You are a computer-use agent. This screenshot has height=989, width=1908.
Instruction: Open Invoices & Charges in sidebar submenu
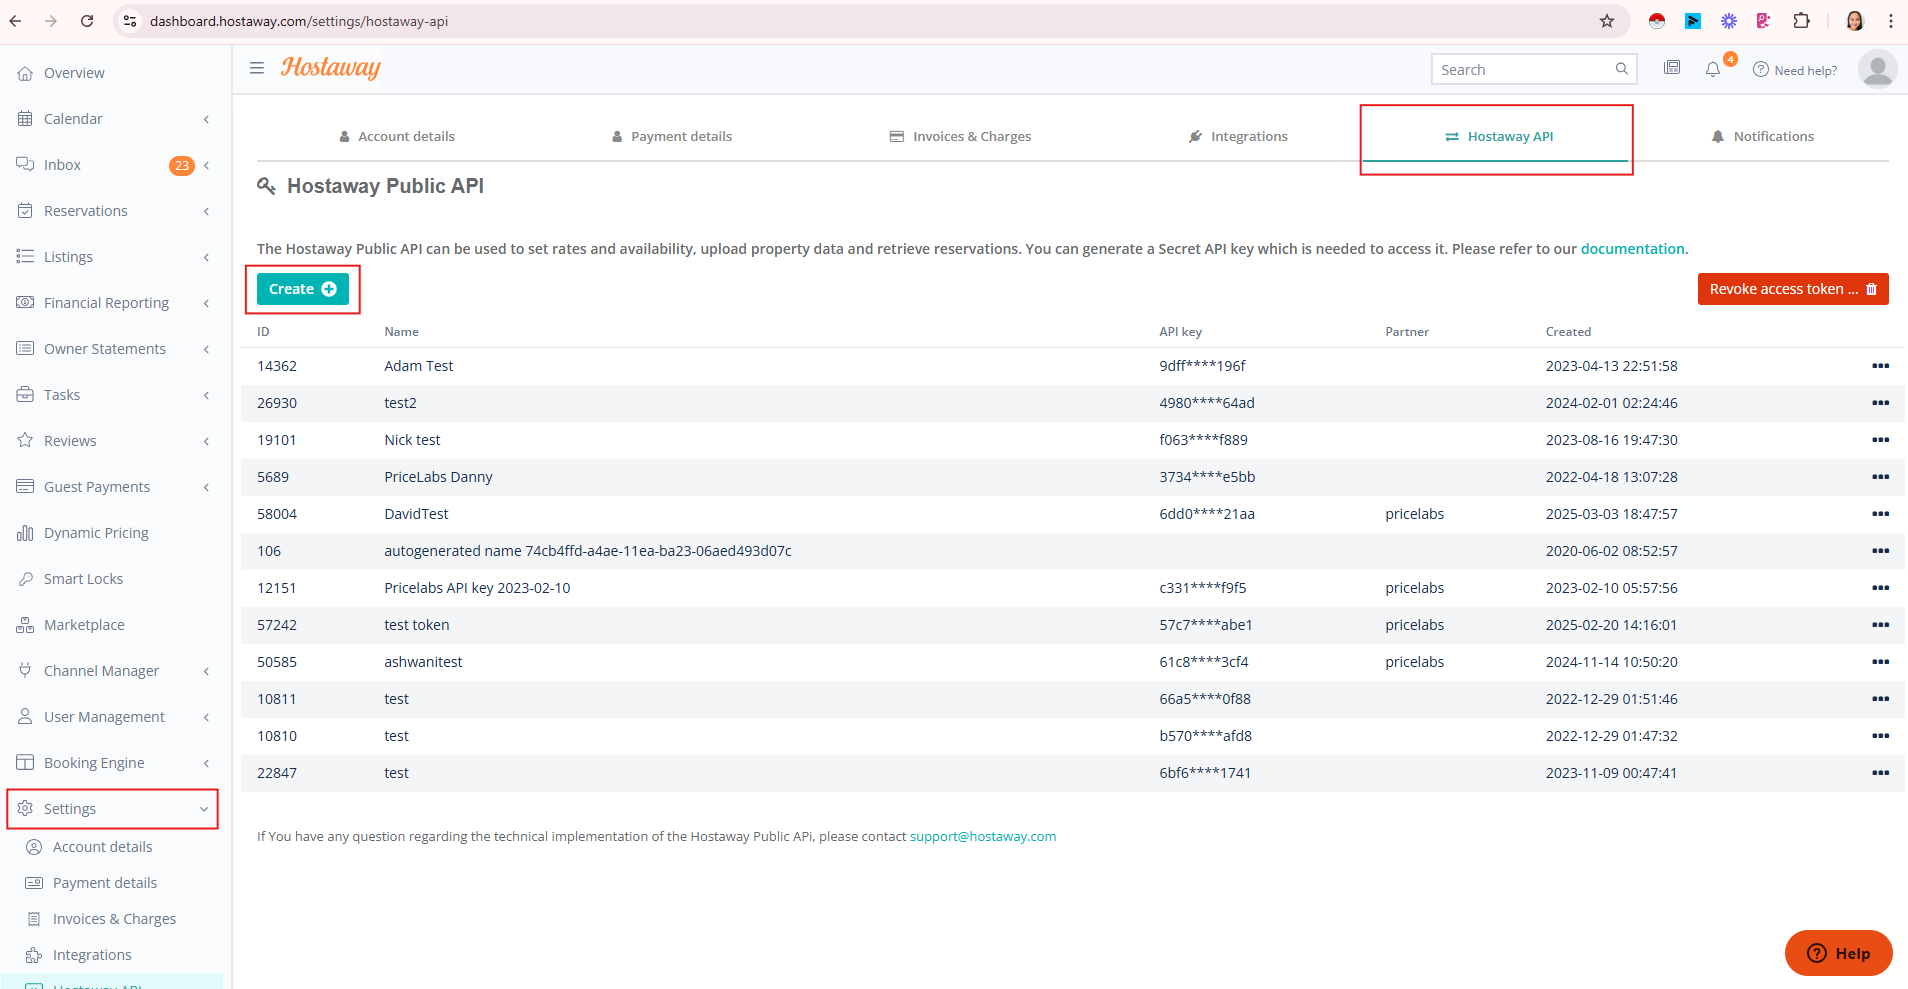click(x=114, y=919)
